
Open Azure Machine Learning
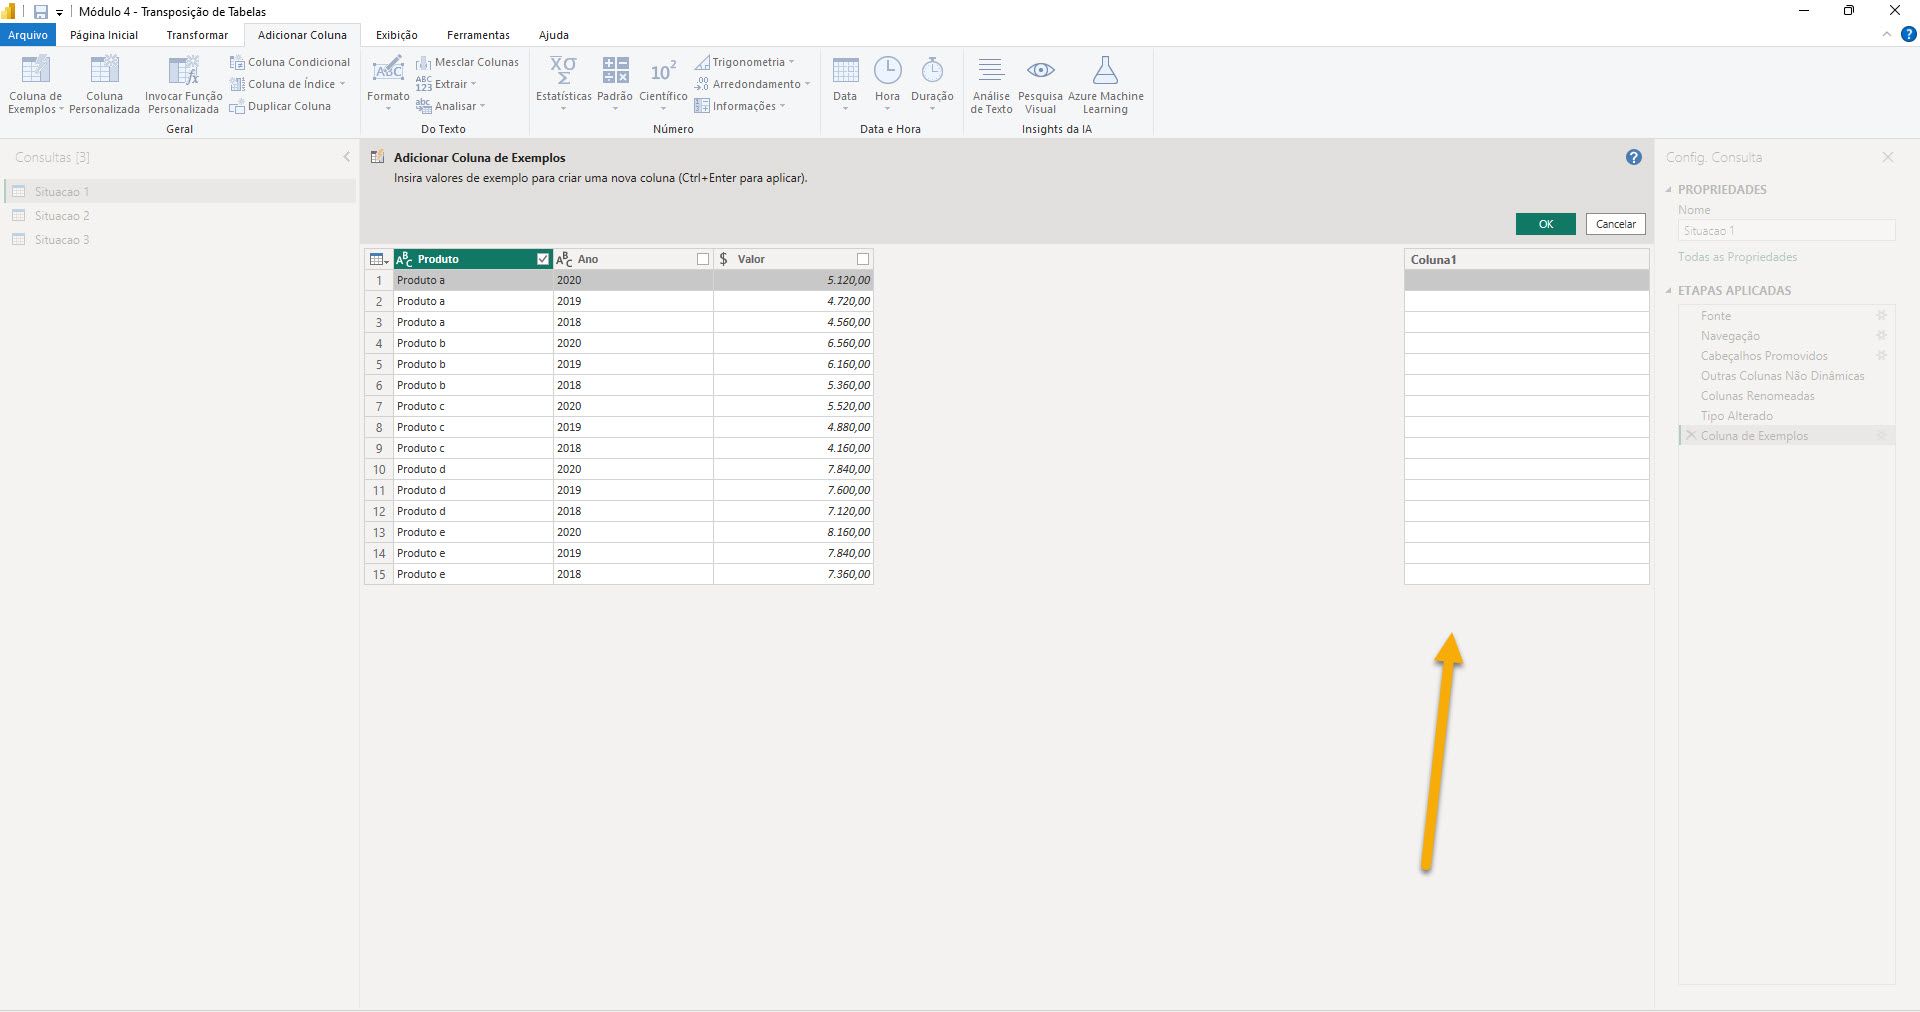pos(1105,85)
